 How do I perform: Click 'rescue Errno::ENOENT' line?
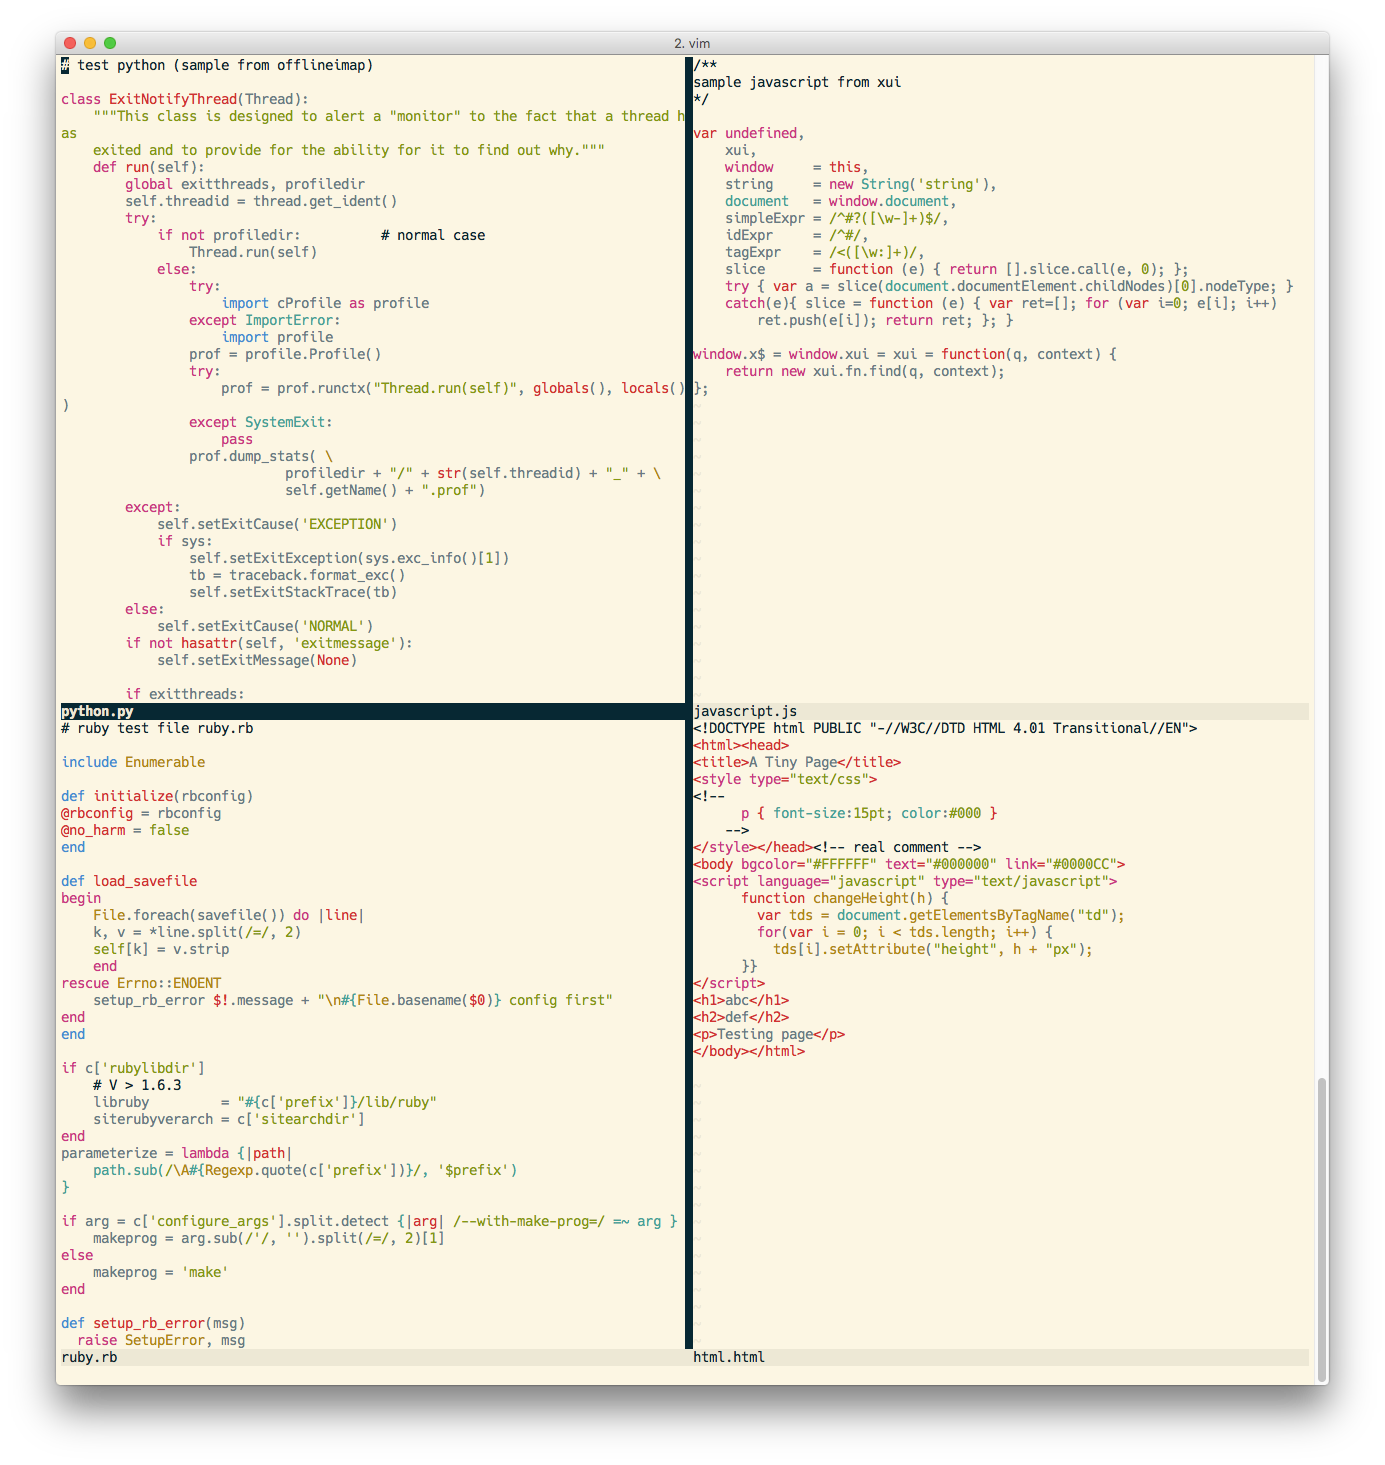(x=141, y=983)
